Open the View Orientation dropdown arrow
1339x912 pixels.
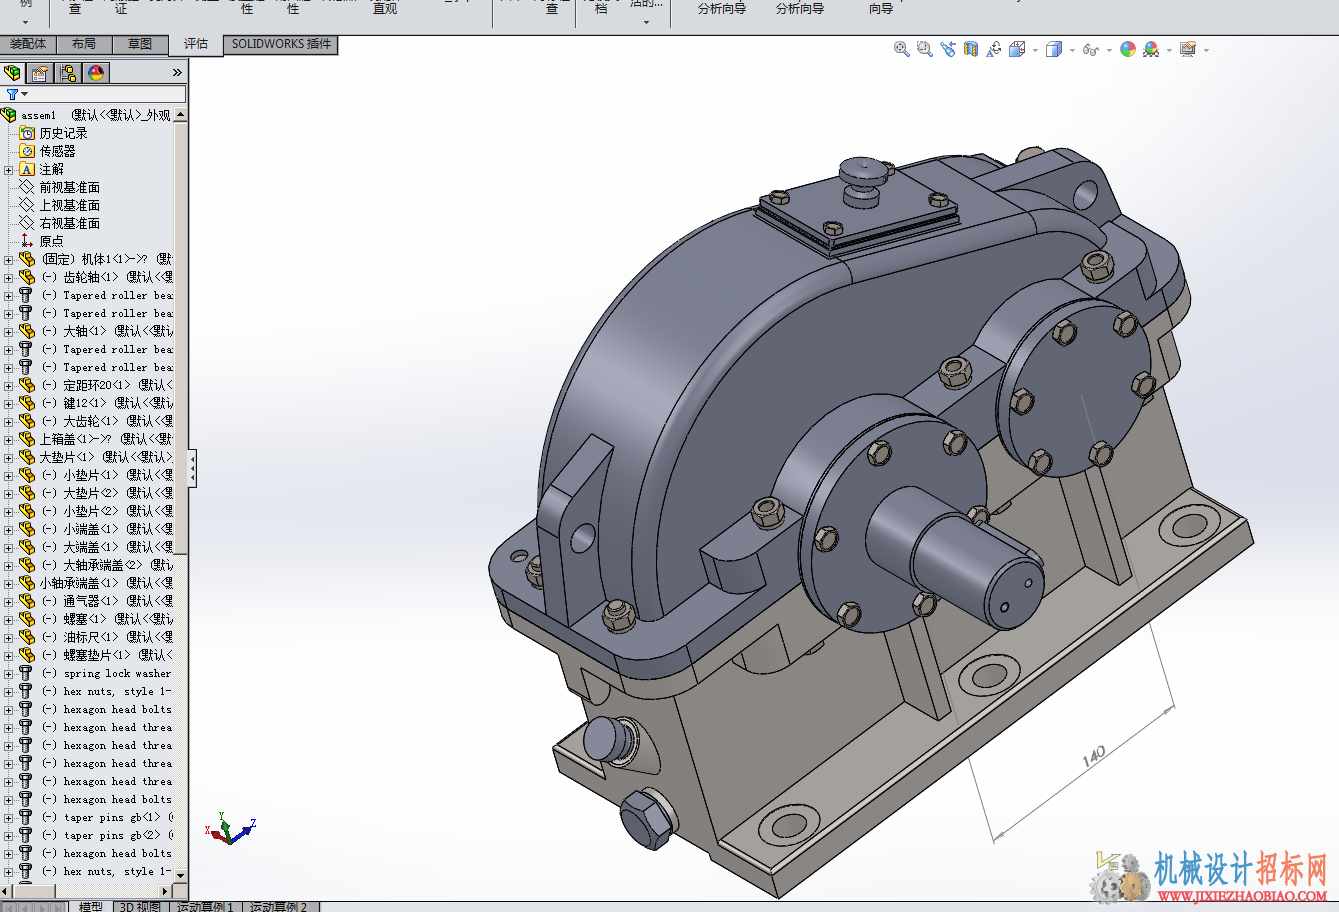(x=1035, y=49)
